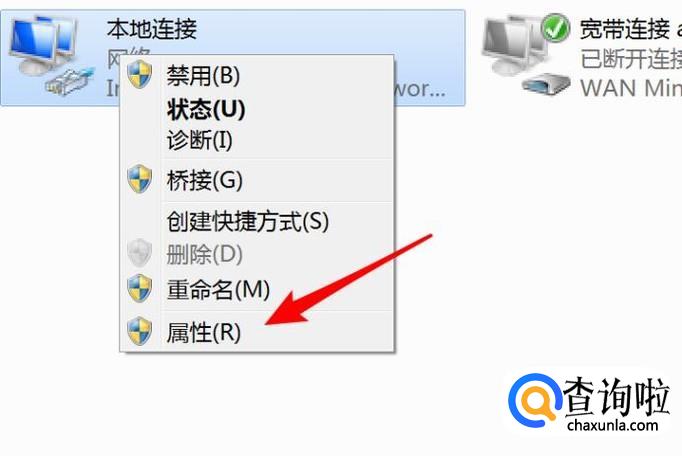Click the shield icon beside 属性(R)
This screenshot has width=682, height=456.
pyautogui.click(x=140, y=331)
